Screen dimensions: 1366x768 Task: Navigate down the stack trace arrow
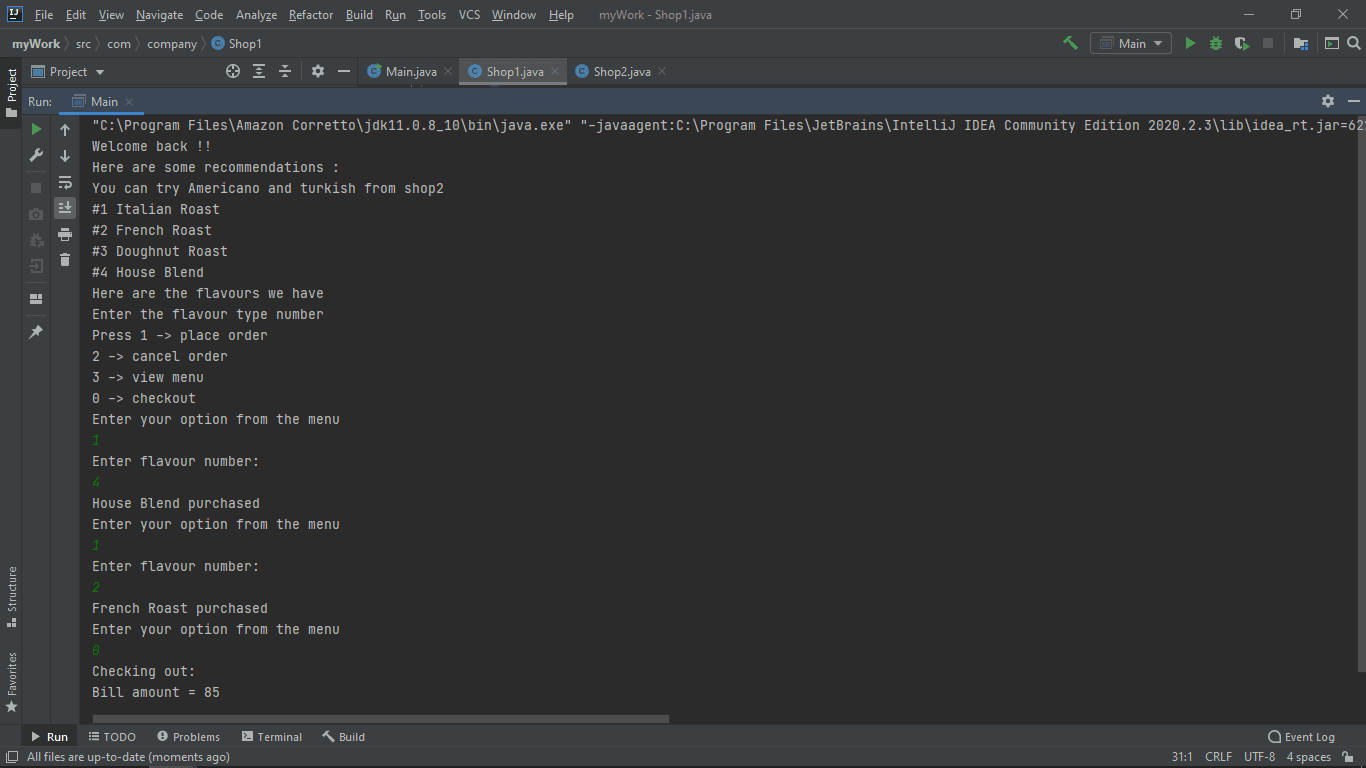[x=65, y=155]
